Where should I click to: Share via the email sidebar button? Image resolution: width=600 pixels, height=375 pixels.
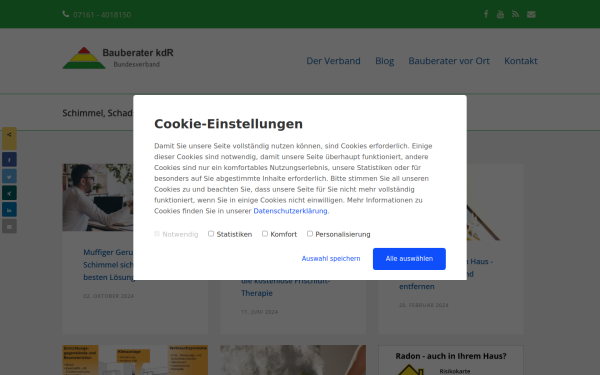pyautogui.click(x=9, y=227)
